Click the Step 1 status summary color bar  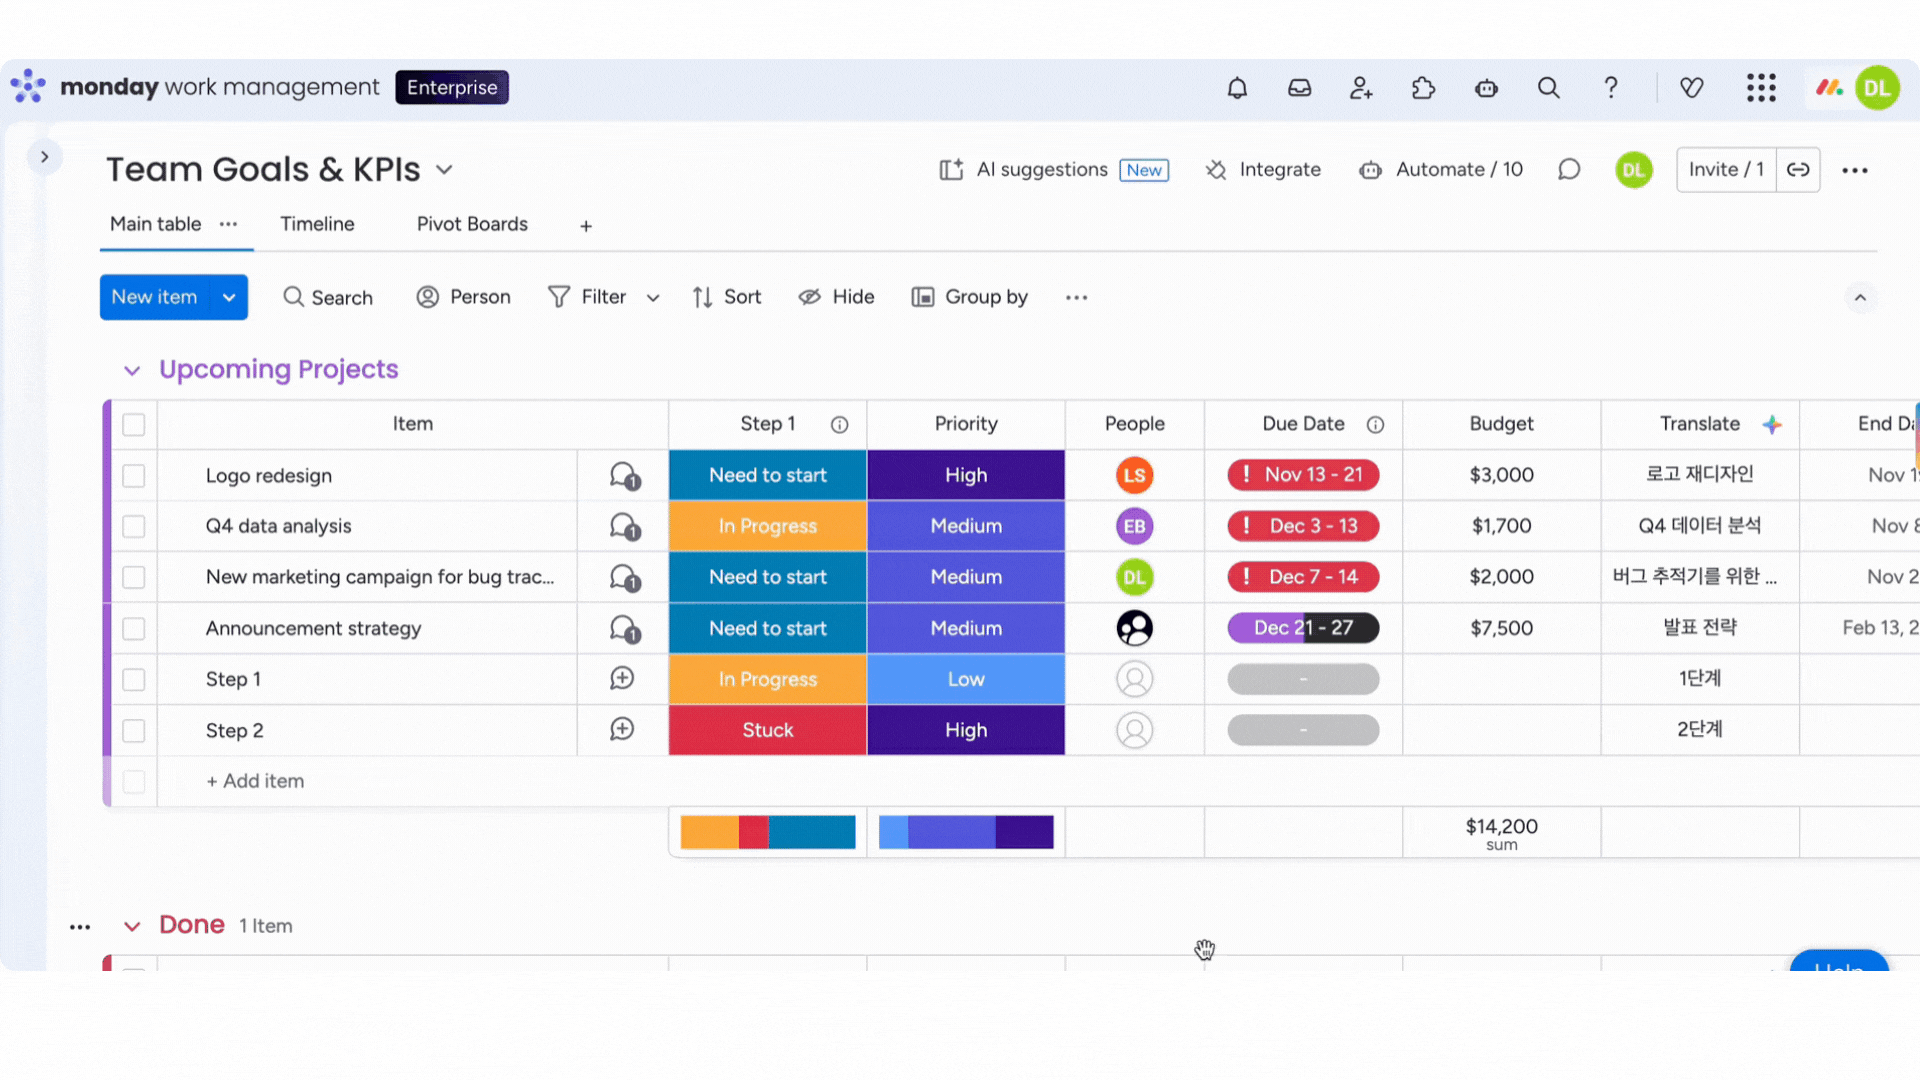click(768, 832)
